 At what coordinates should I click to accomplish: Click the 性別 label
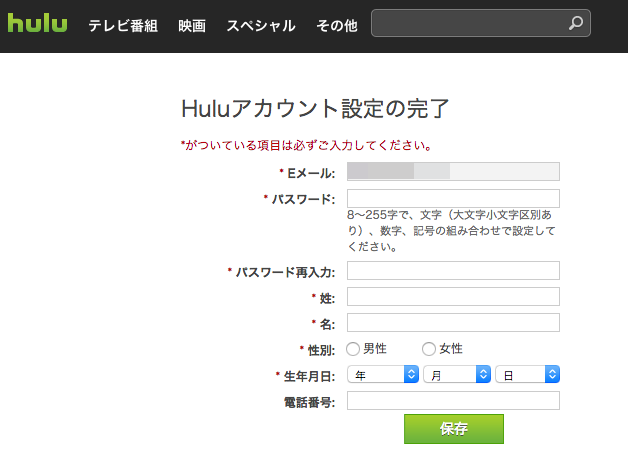321,350
